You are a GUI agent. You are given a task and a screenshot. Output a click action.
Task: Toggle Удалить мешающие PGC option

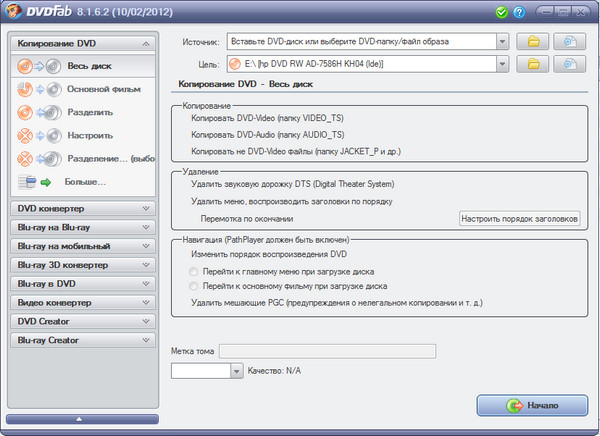click(x=337, y=303)
